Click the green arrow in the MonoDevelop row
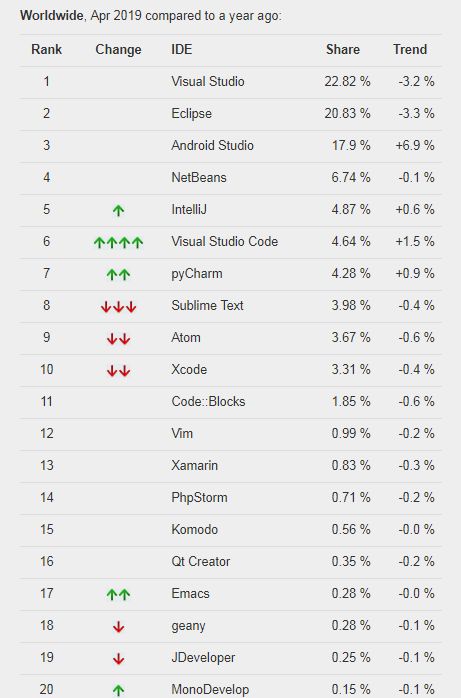The image size is (461, 698). click(118, 690)
